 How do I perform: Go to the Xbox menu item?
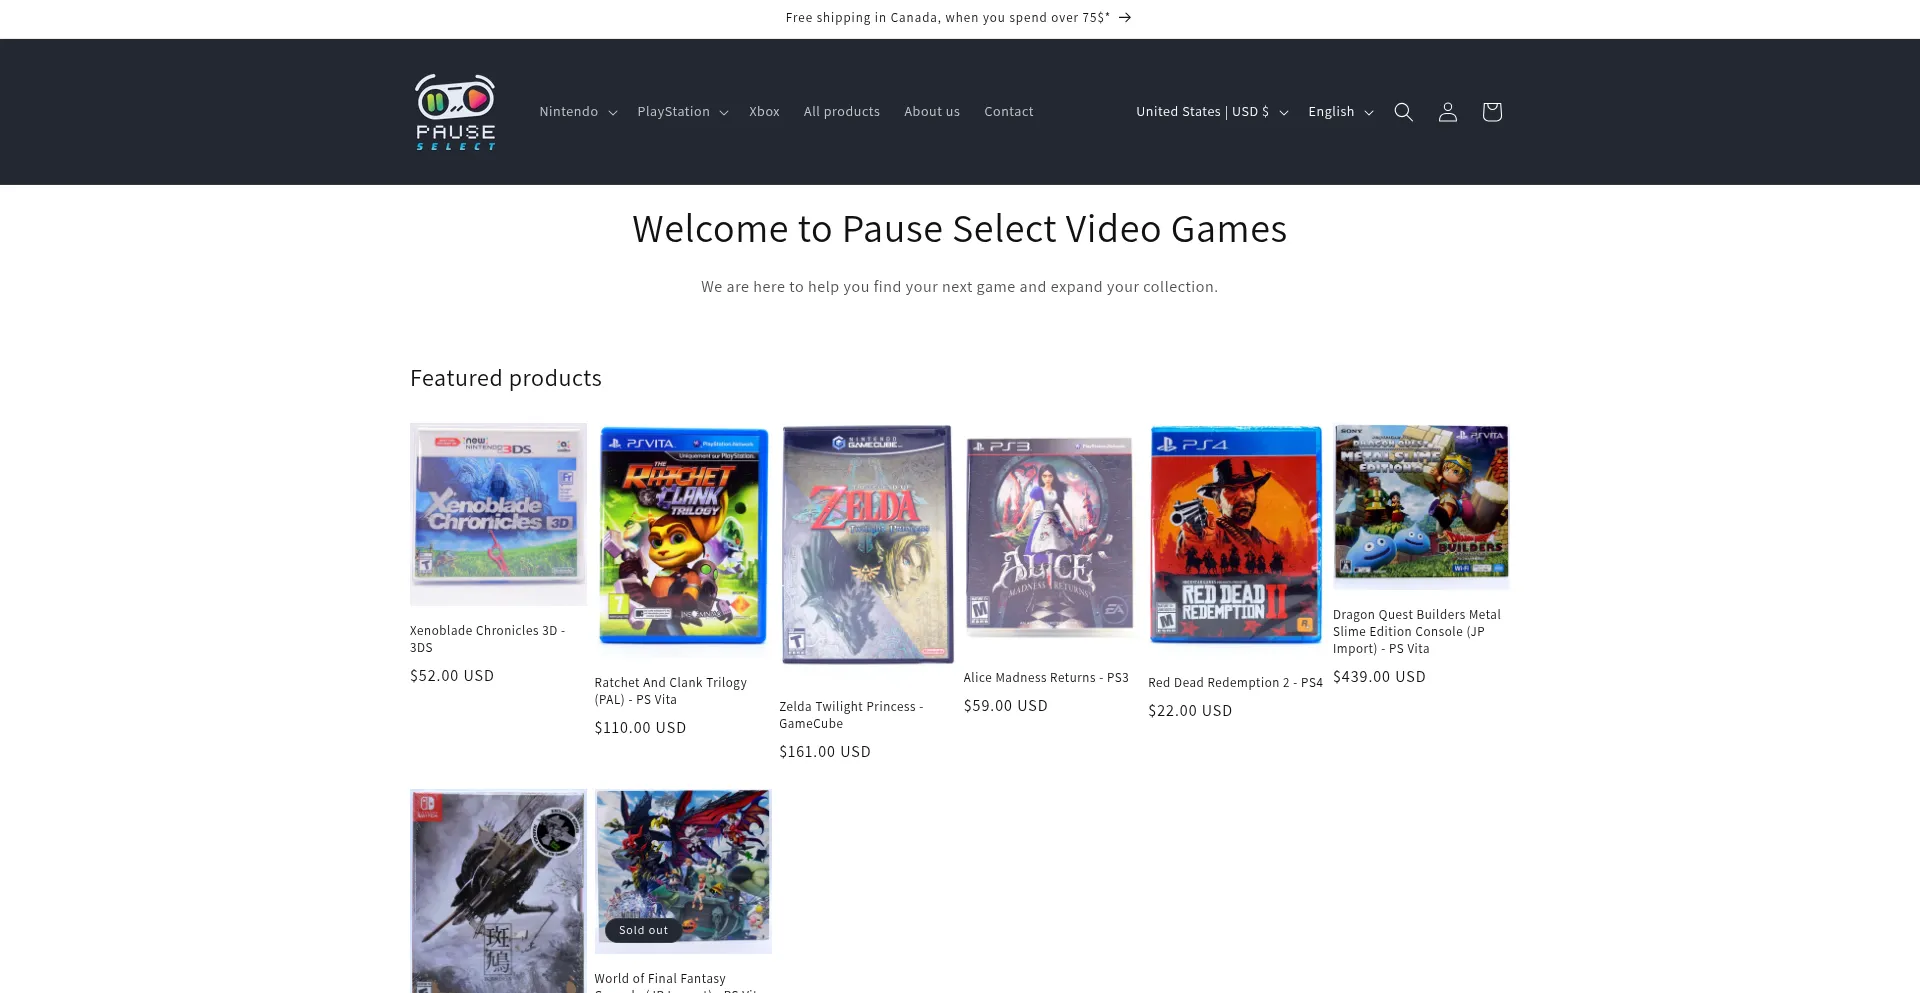click(x=764, y=112)
